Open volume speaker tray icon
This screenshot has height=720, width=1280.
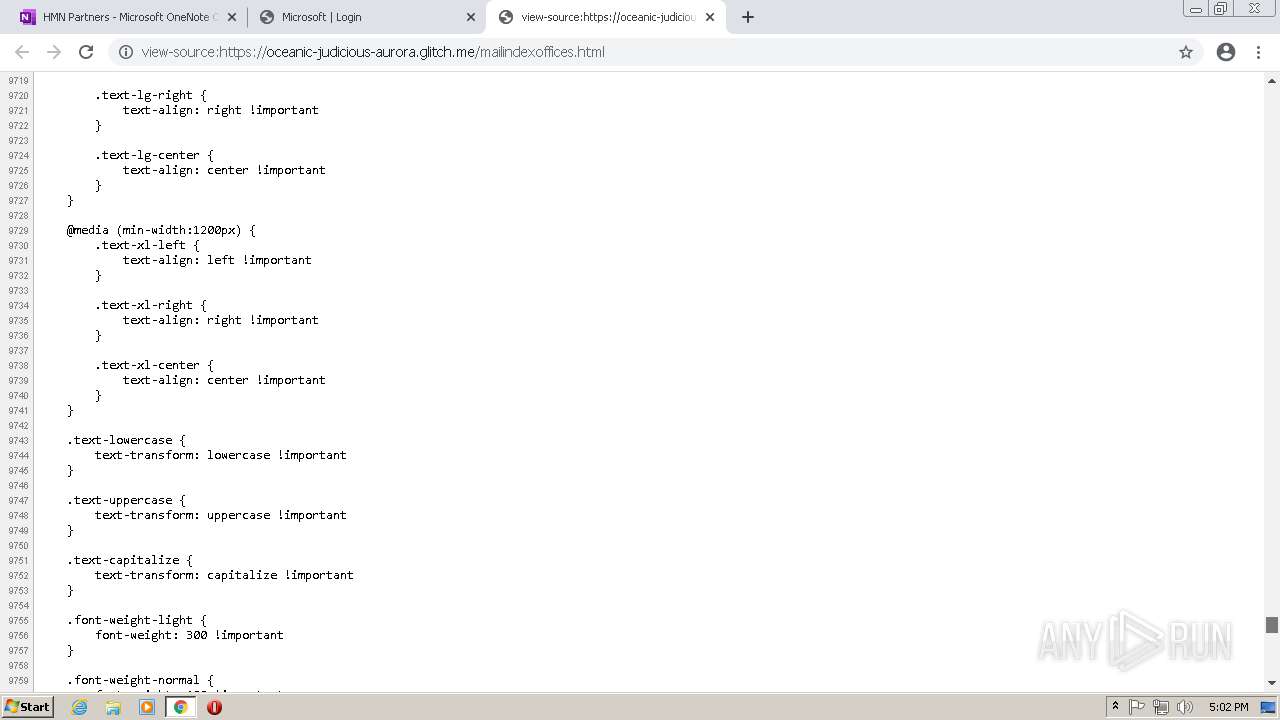click(x=1185, y=707)
